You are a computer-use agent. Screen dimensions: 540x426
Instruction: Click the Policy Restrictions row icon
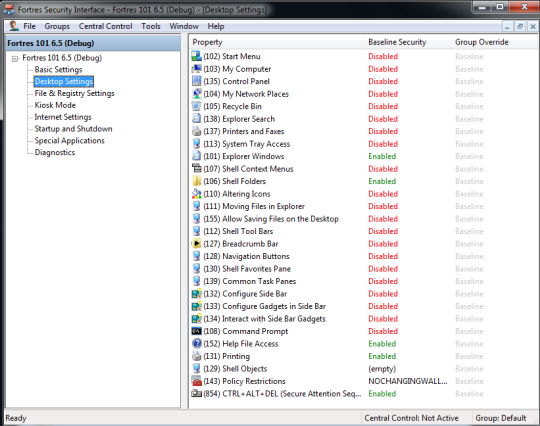(196, 381)
